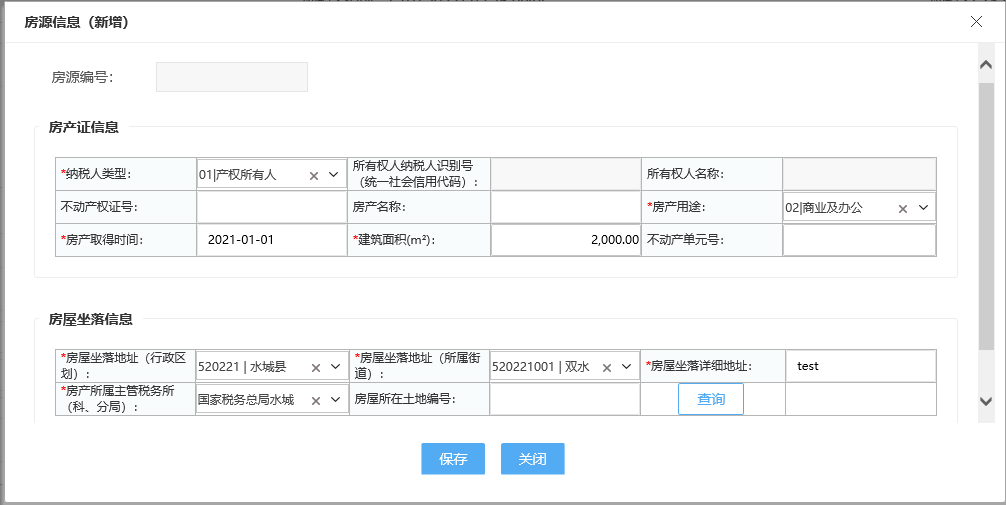Viewport: 1006px width, 505px height.
Task: Expand the 纳税人类型 dropdown arrow
Action: 334,175
